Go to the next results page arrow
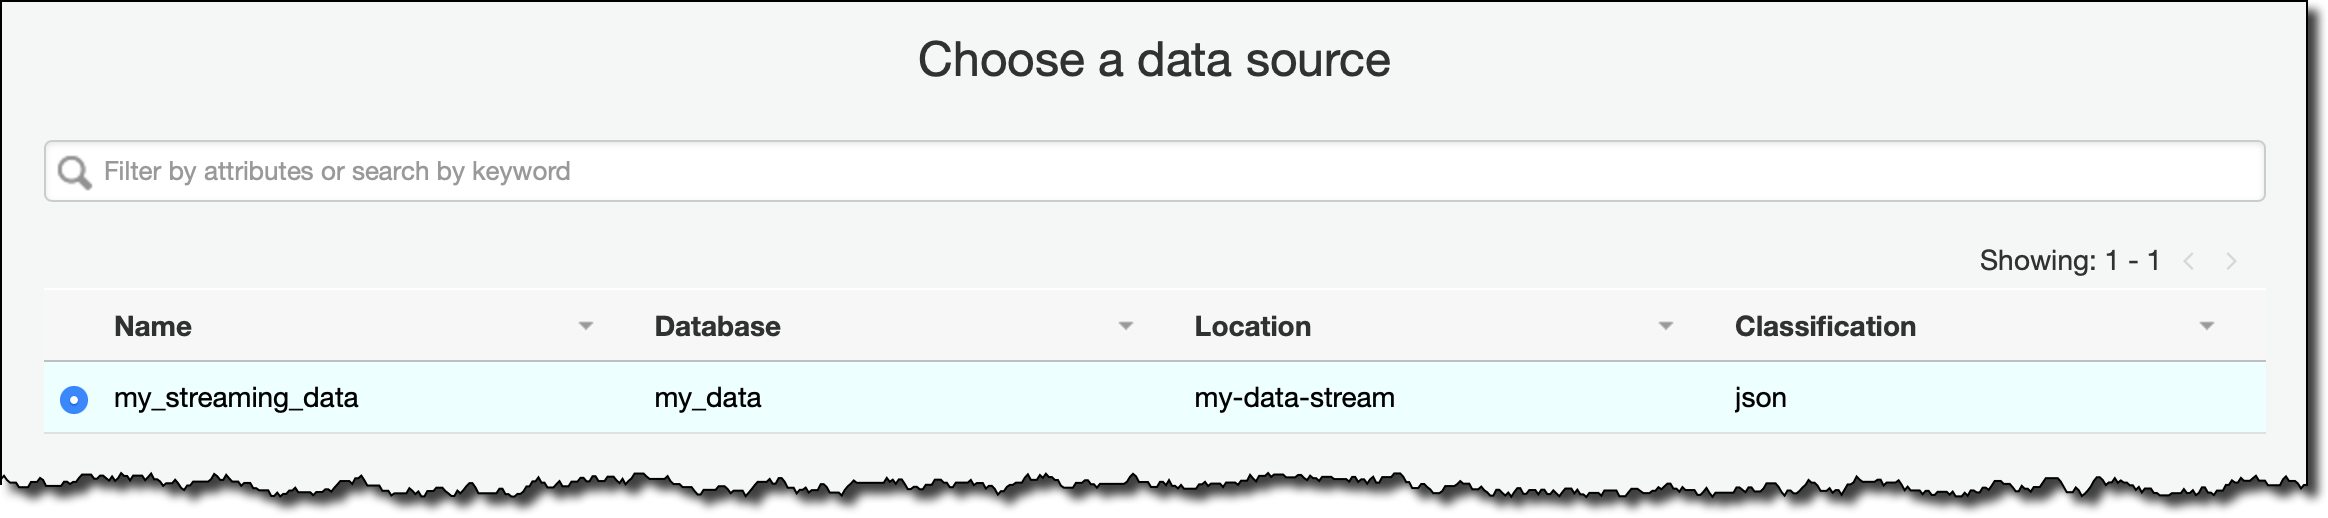The width and height of the screenshot is (2328, 518). (x=2231, y=262)
